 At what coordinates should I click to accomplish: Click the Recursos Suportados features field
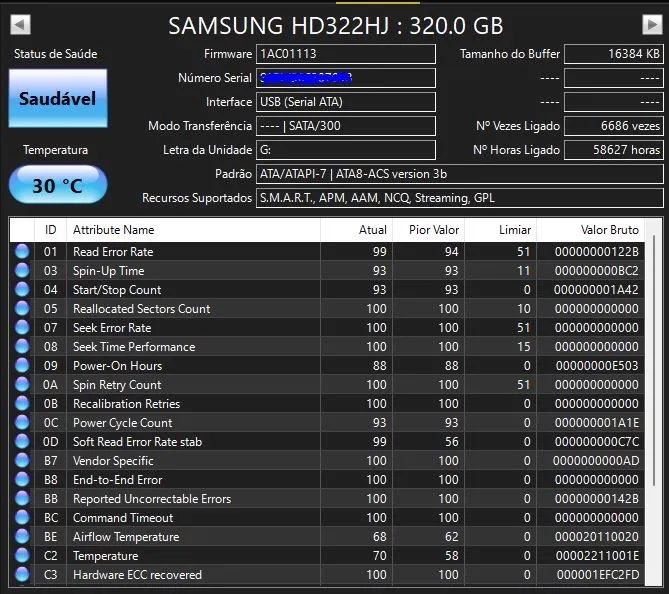(x=460, y=198)
